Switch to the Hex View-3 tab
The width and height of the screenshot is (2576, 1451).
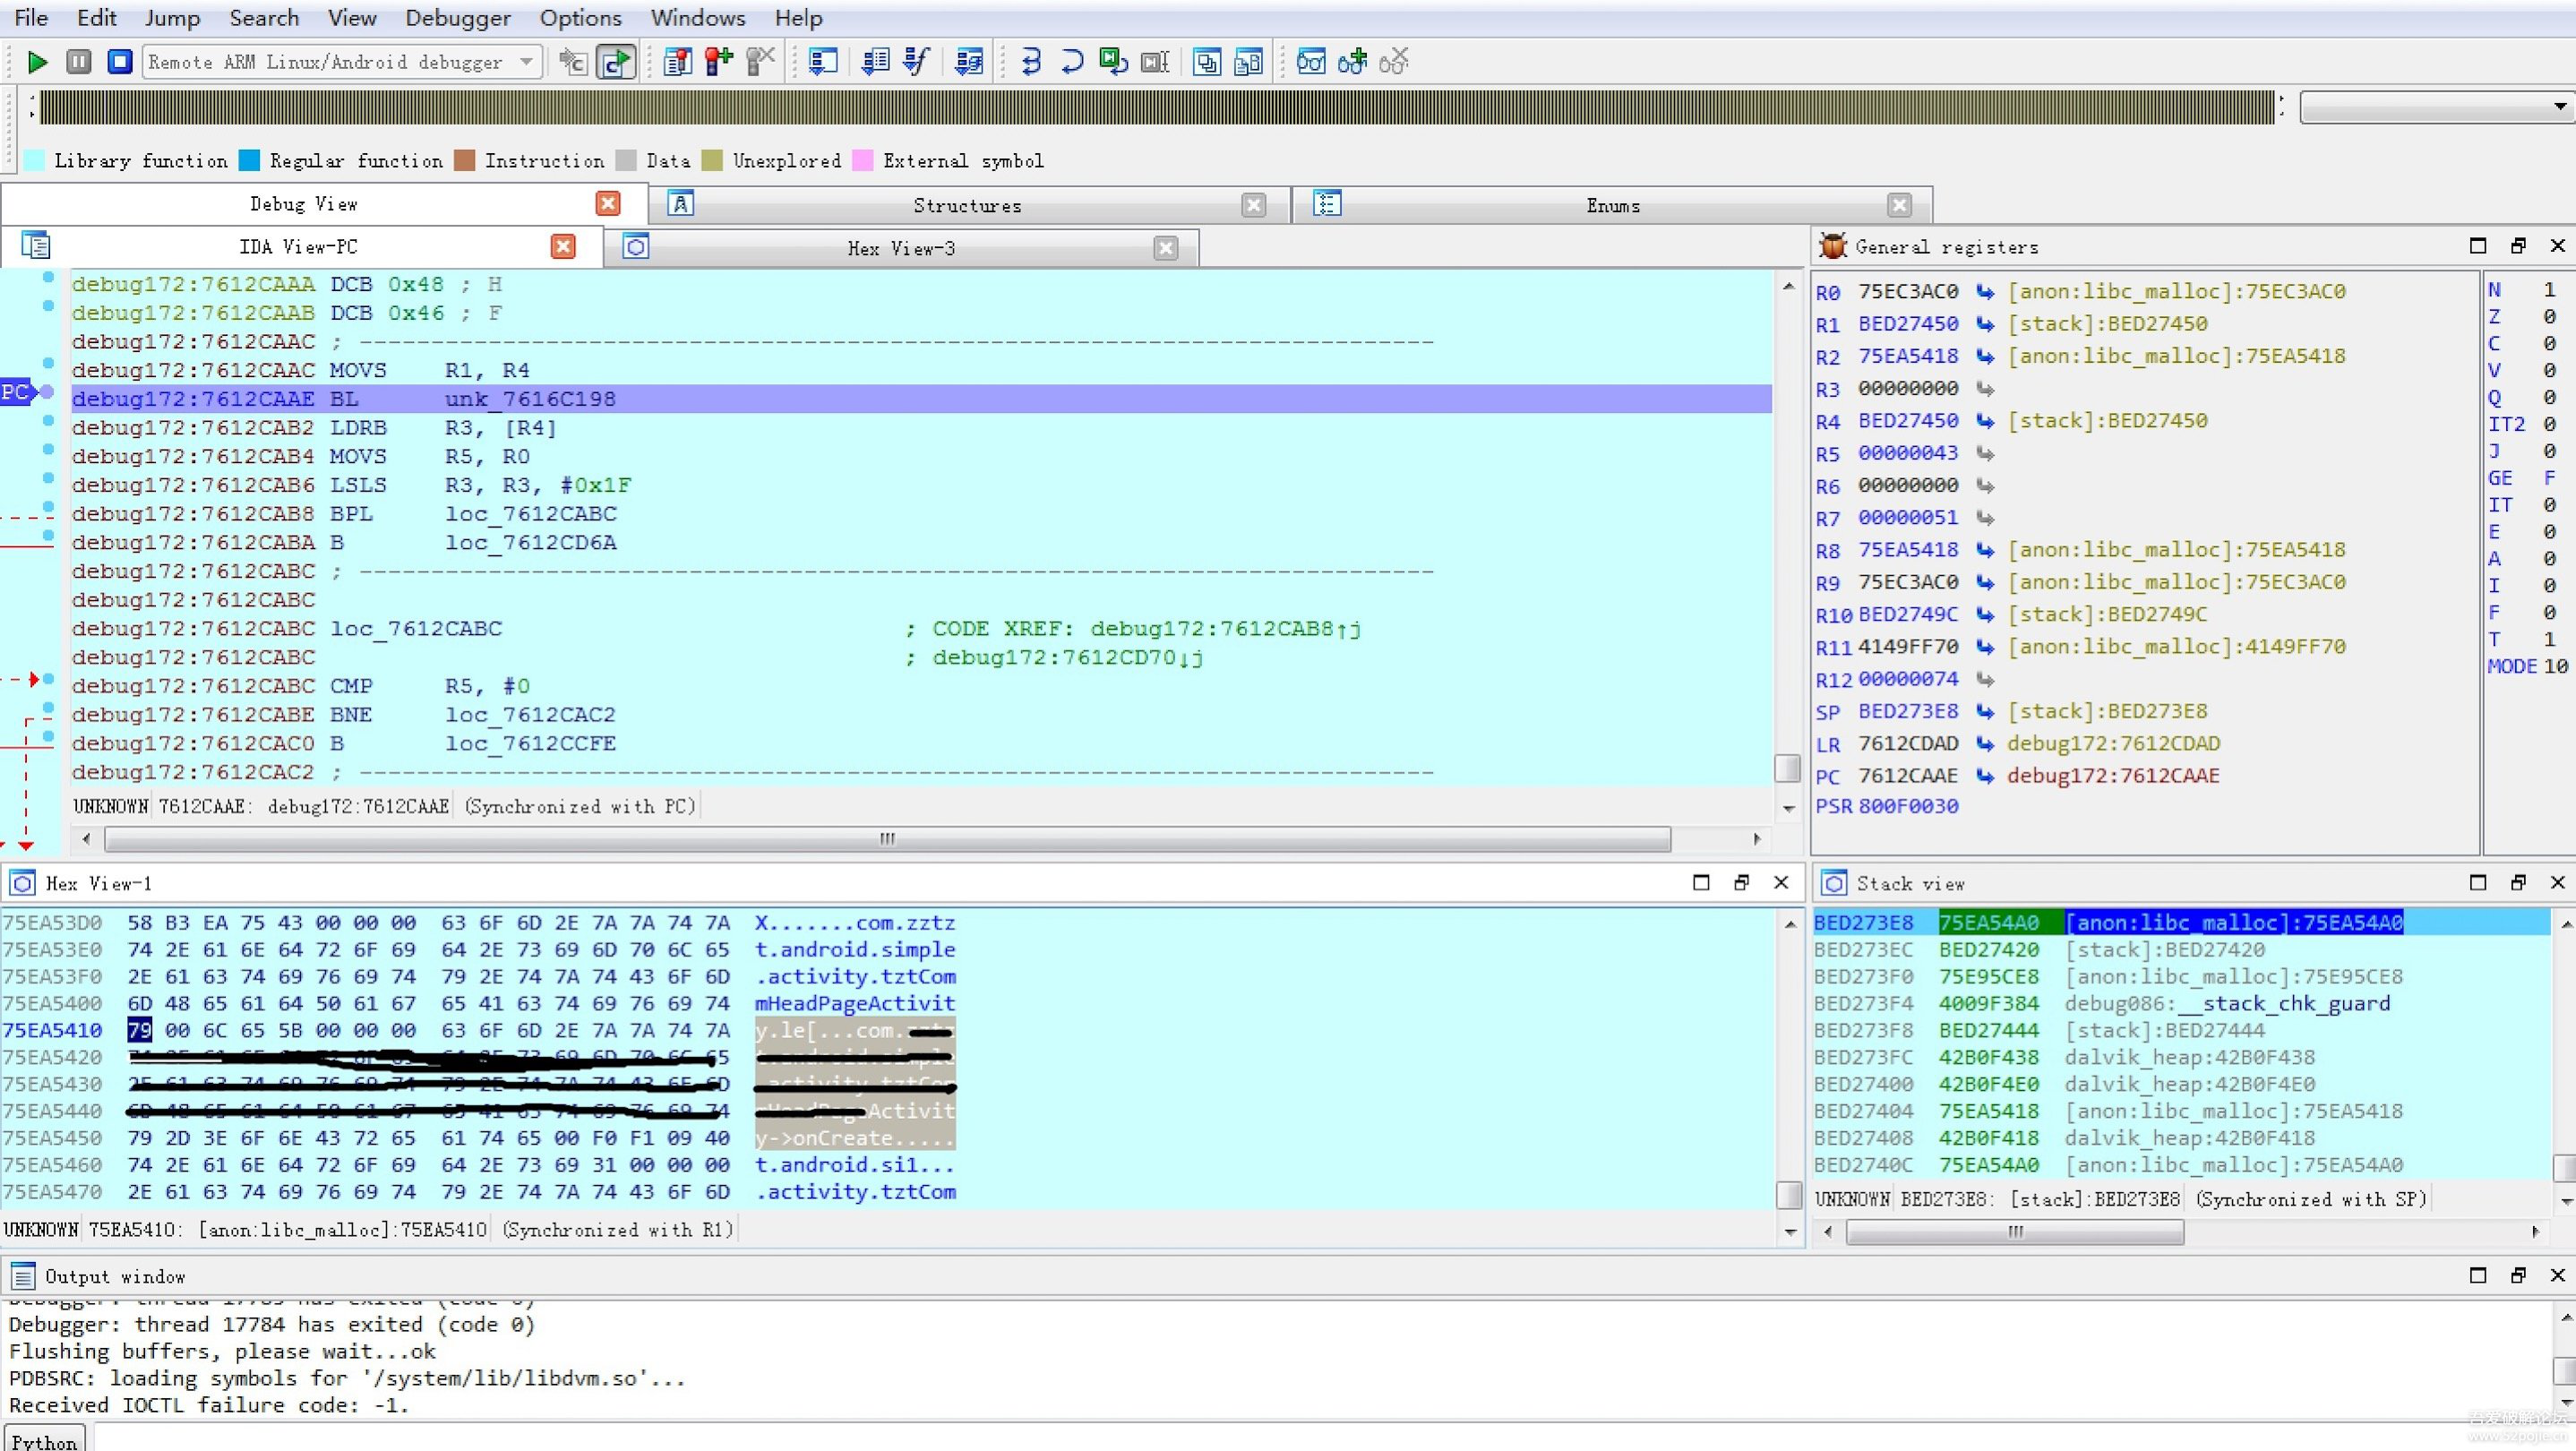(x=900, y=248)
